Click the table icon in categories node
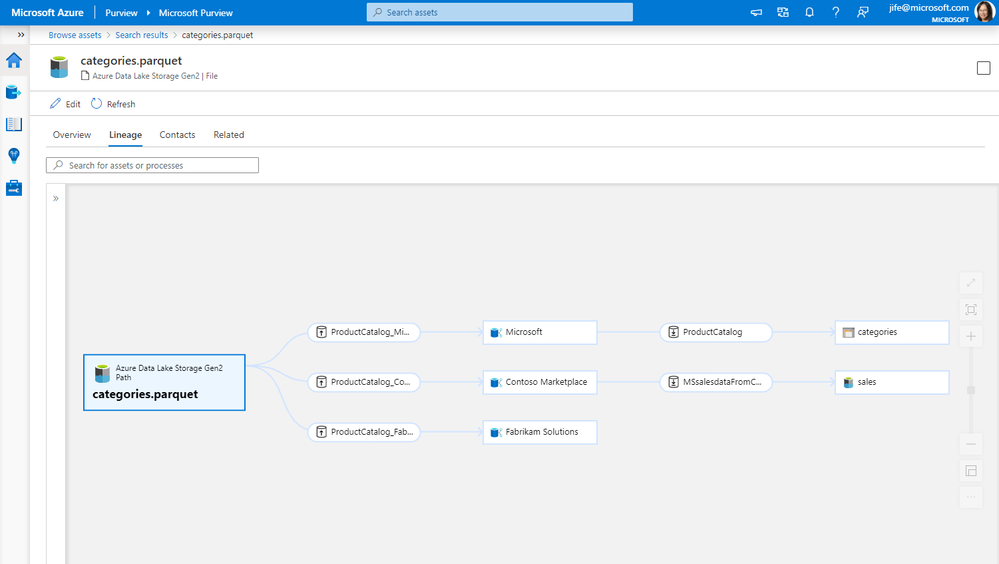 [848, 332]
